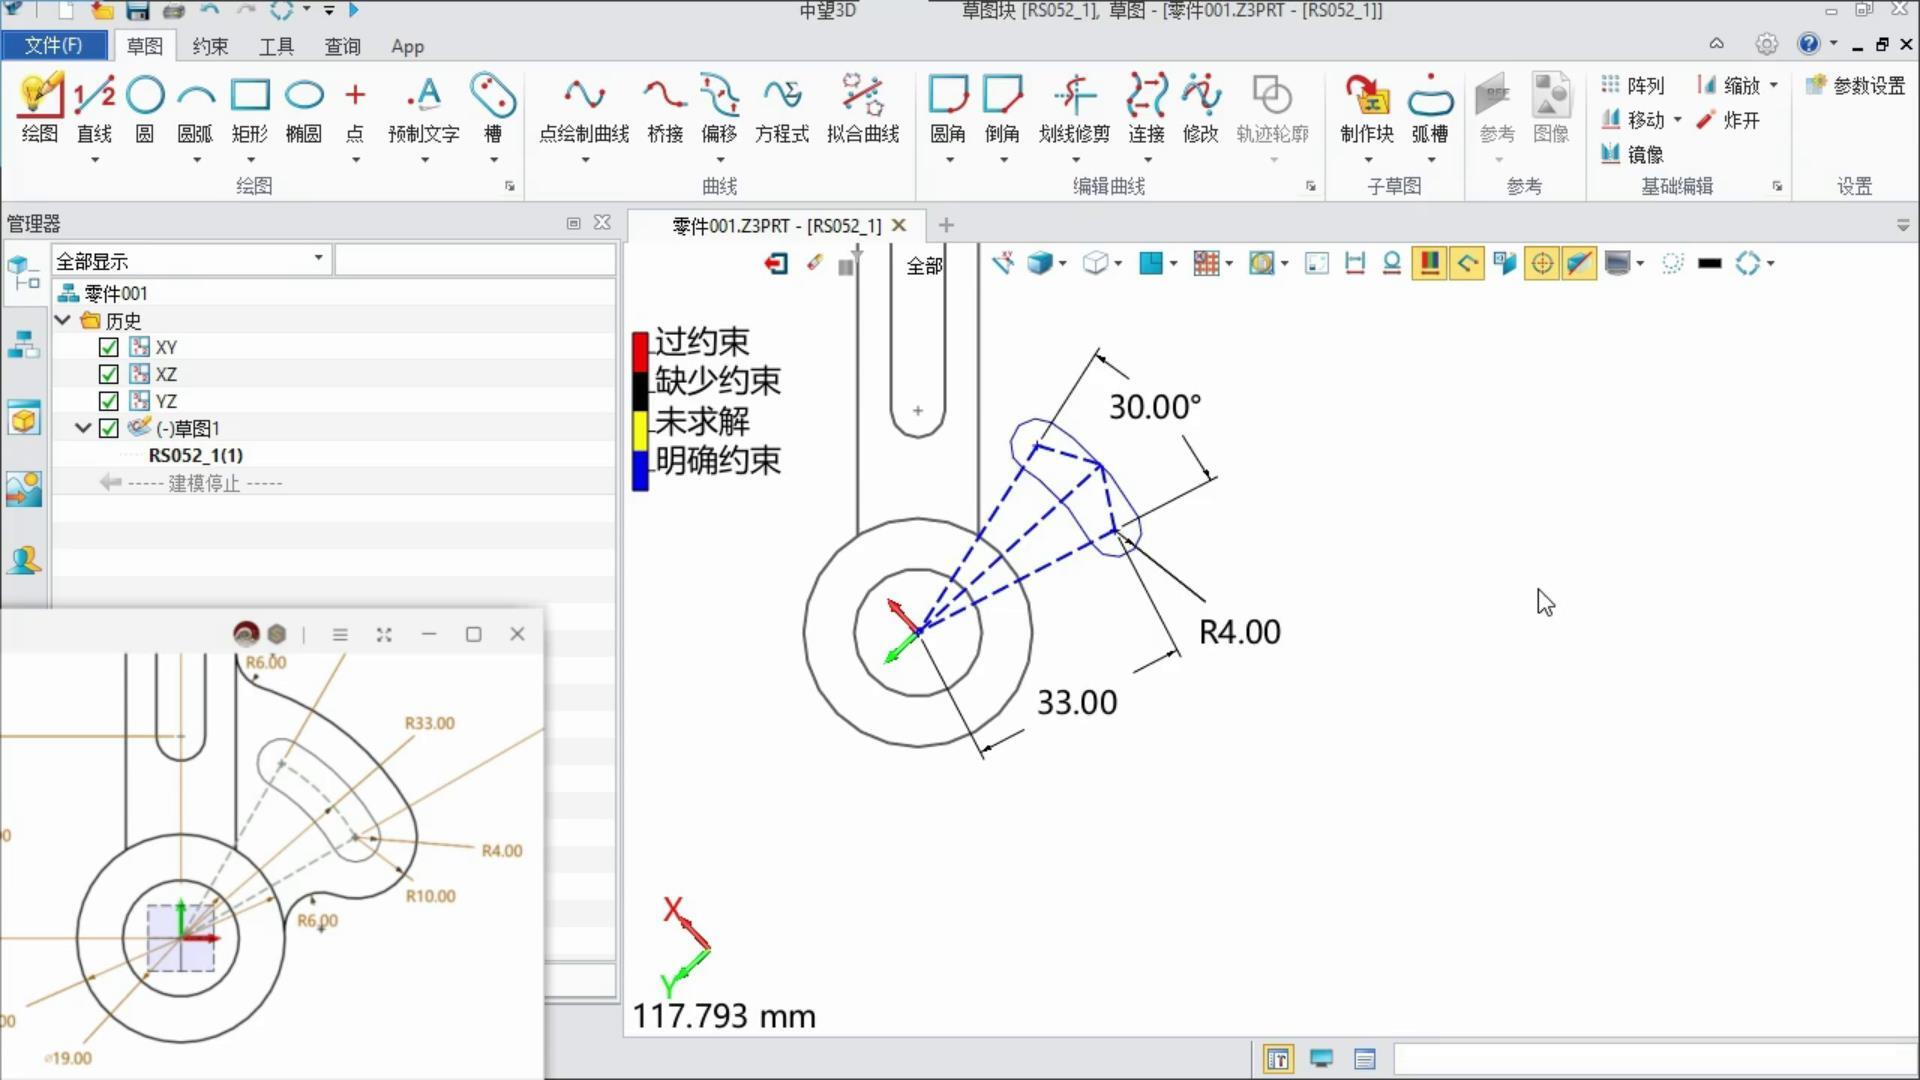Toggle the XZ plane checkbox

coord(109,374)
